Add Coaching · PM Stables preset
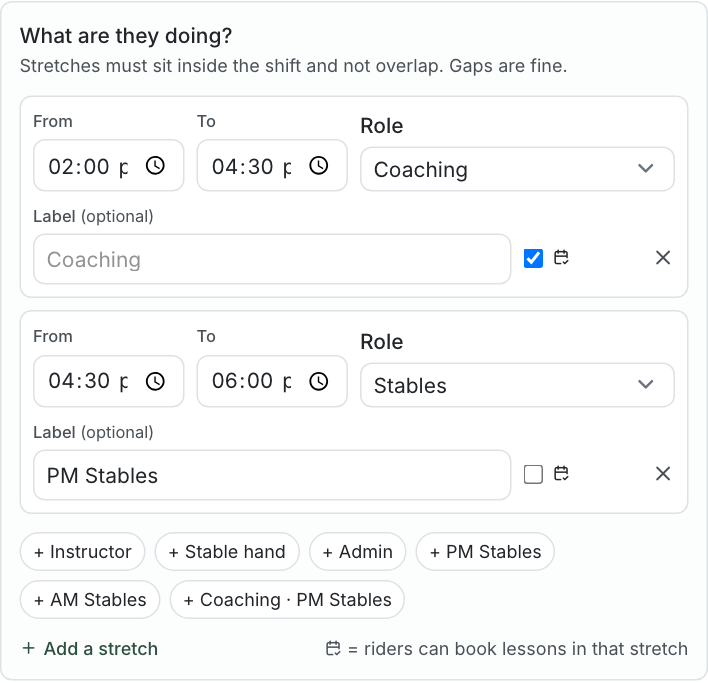This screenshot has height=683, width=708. click(287, 599)
